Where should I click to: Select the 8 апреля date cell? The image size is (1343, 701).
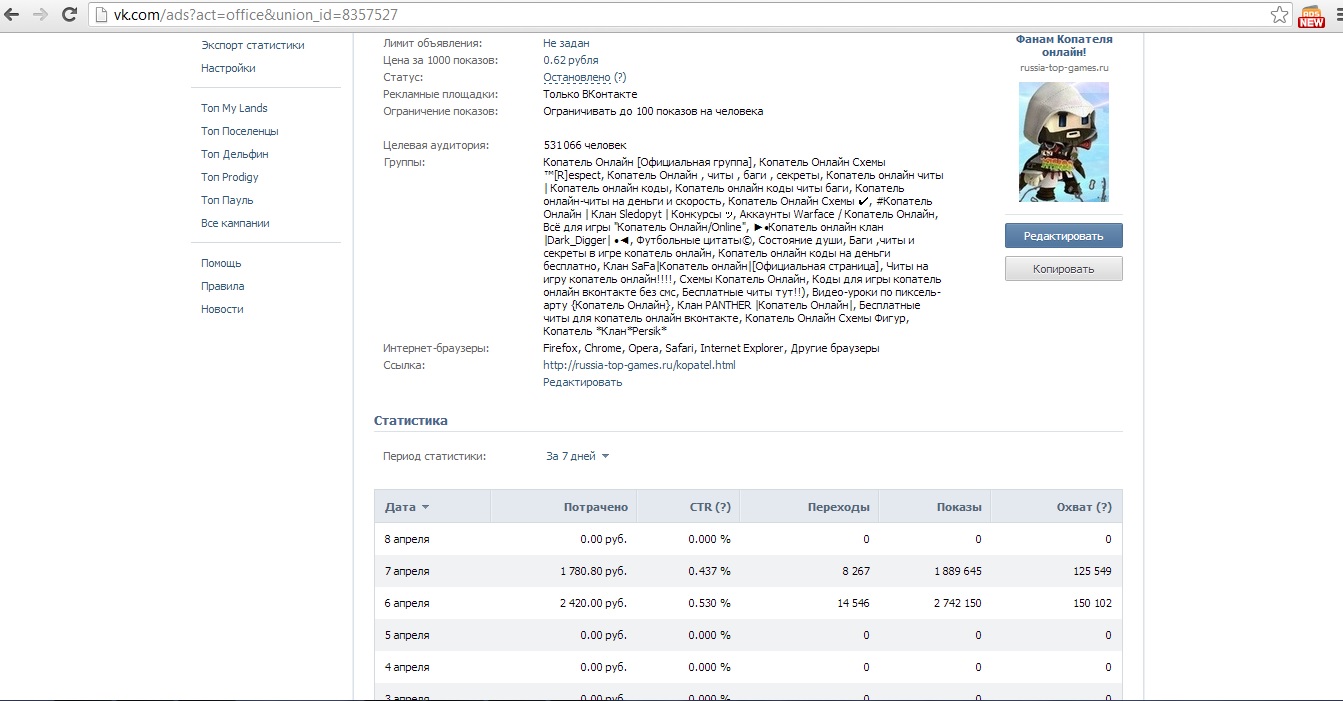[407, 539]
